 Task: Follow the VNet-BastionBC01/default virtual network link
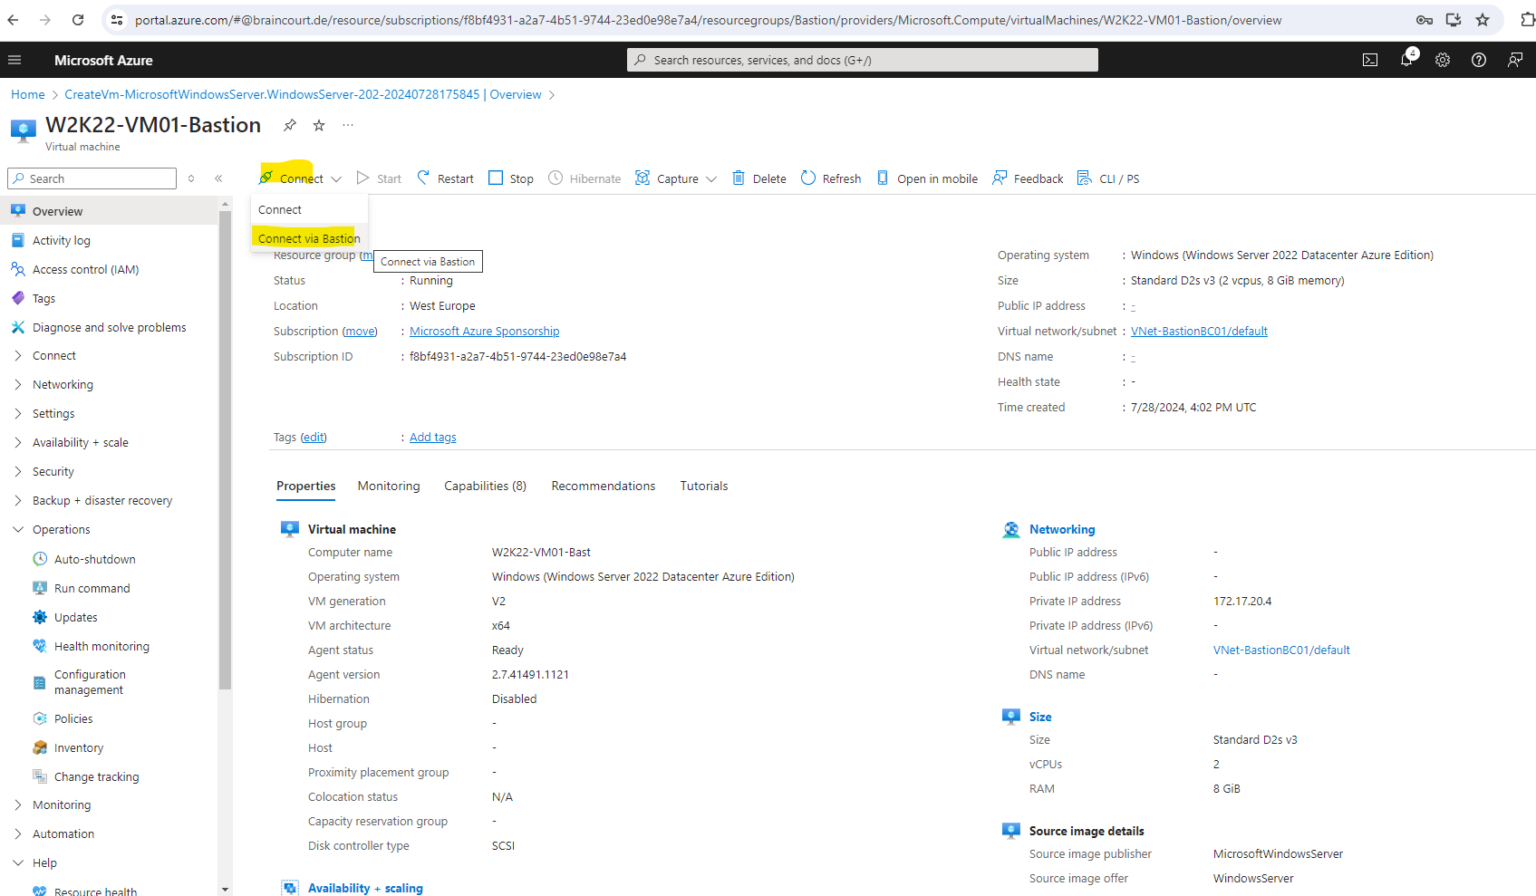pyautogui.click(x=1198, y=331)
